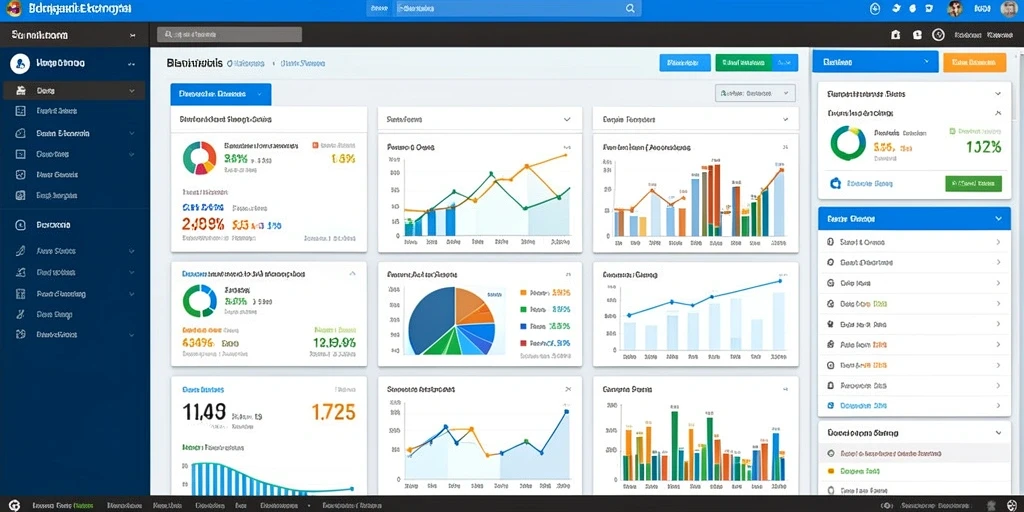Viewport: 1024px width, 512px height.
Task: Click the orange slice of the pie chart
Action: [x=472, y=304]
